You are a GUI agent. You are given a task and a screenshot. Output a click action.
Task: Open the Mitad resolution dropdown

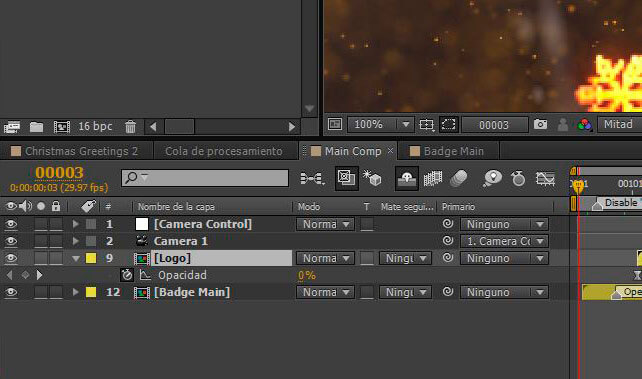pyautogui.click(x=620, y=124)
